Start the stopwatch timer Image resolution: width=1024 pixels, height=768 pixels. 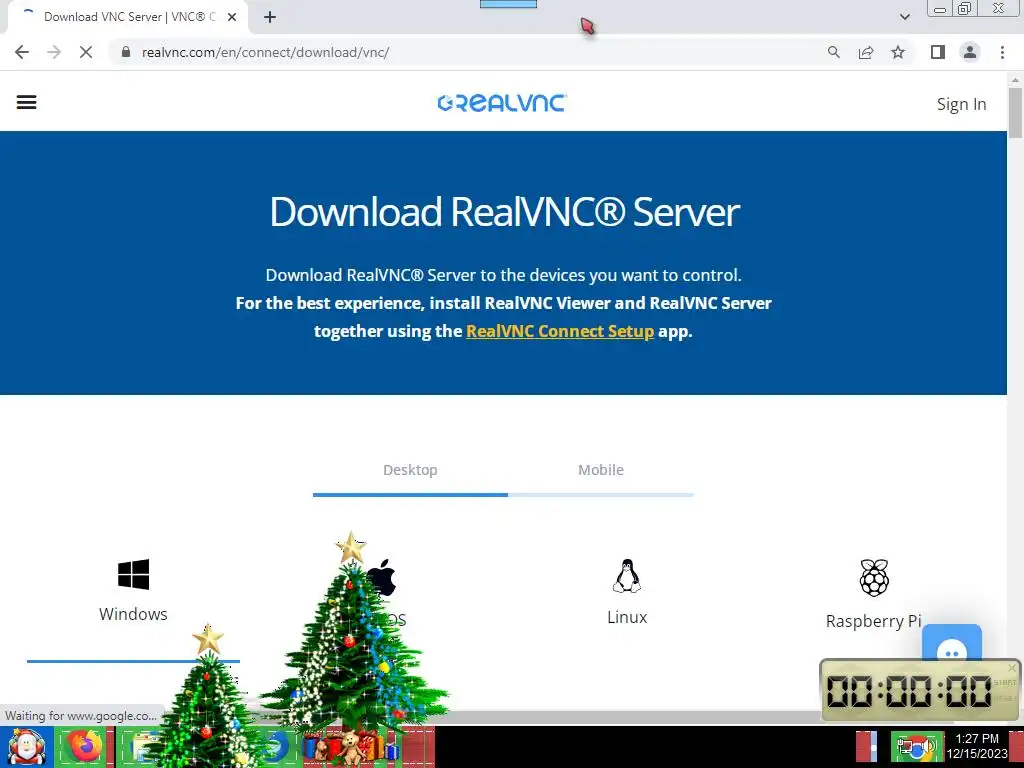pos(1004,682)
